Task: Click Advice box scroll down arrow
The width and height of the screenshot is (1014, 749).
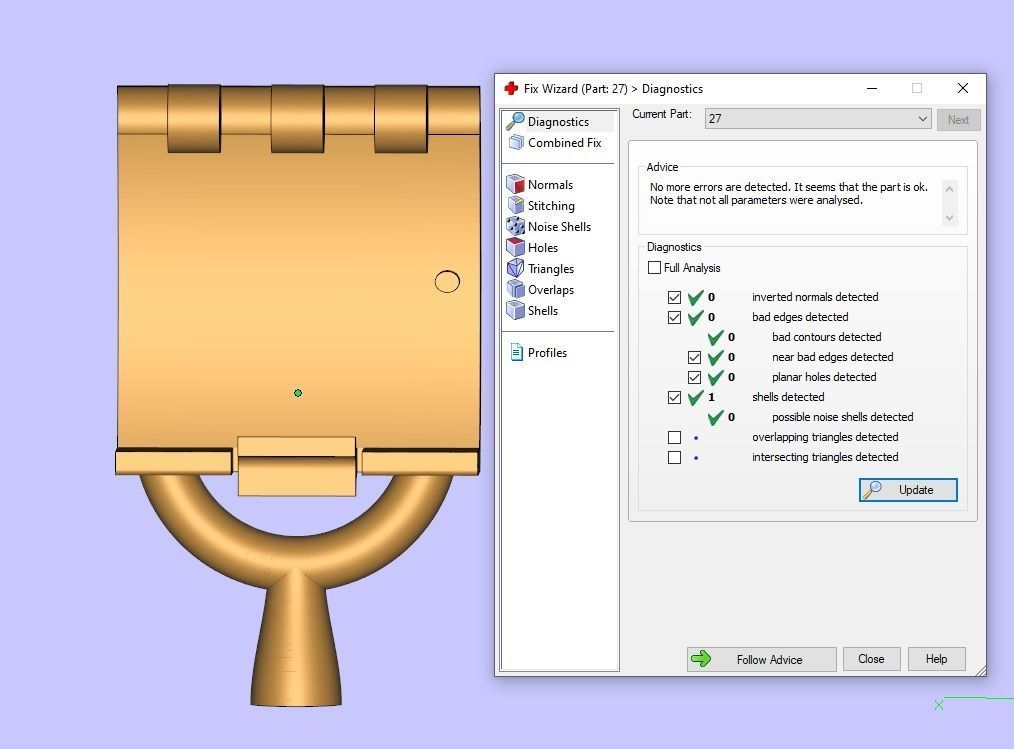Action: click(x=949, y=218)
